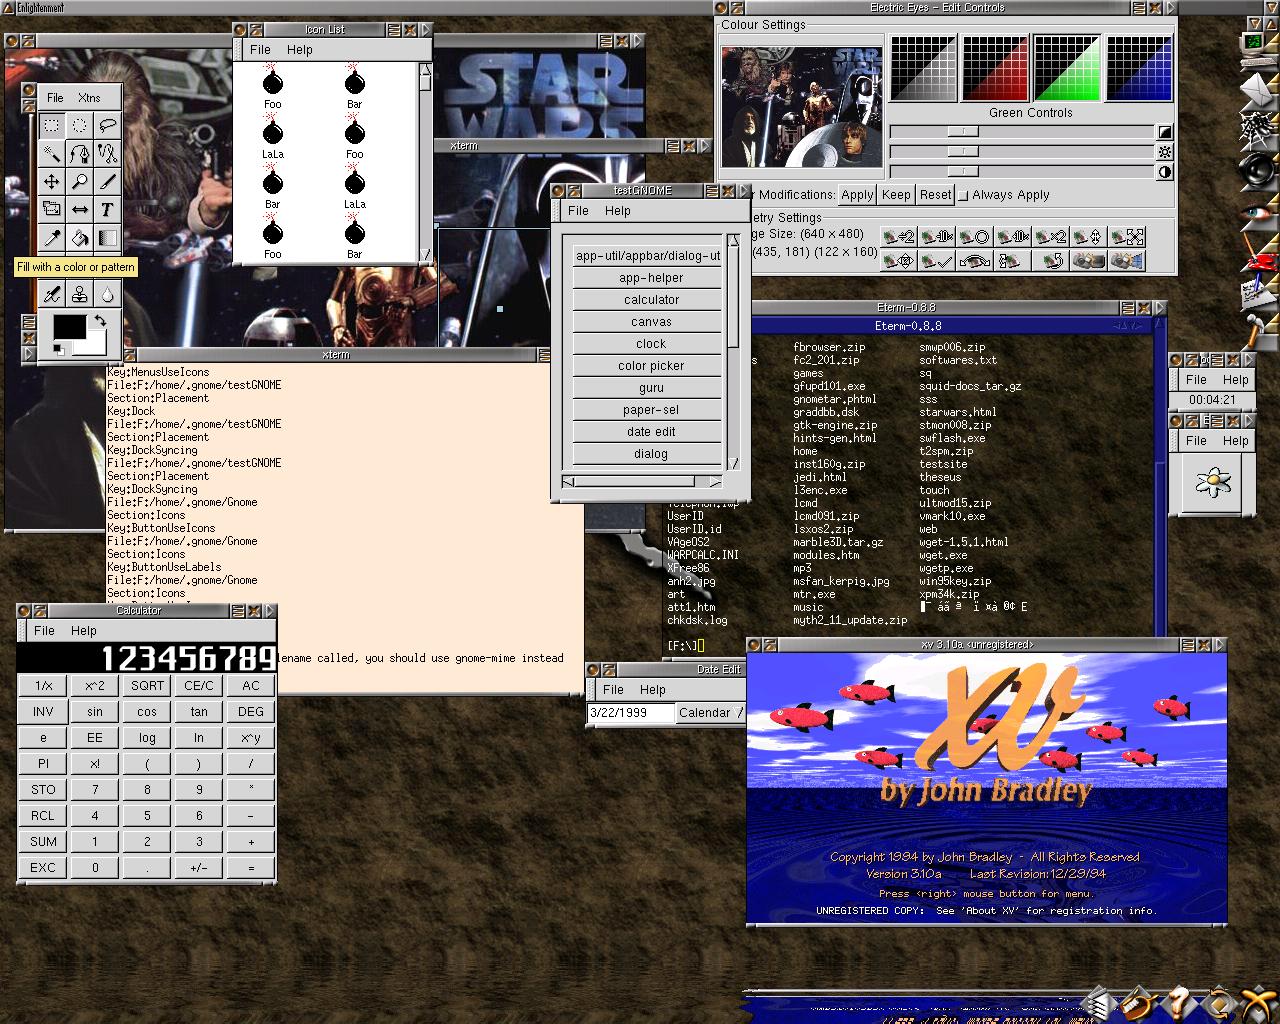Open Help menu in Calculator window
The image size is (1280, 1024).
[83, 631]
